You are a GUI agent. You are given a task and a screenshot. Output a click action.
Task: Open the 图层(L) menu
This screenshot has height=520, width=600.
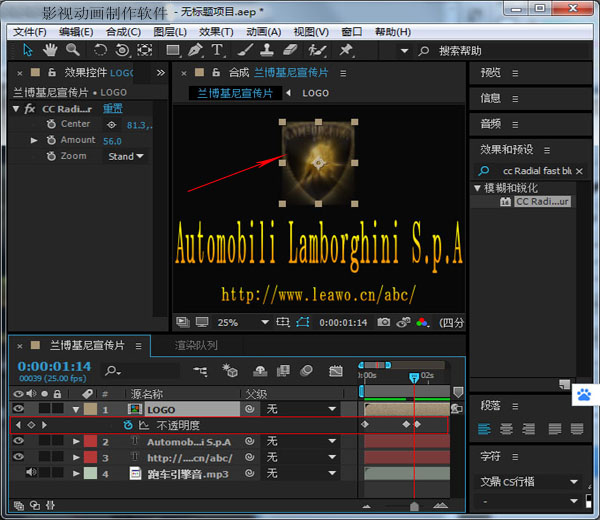point(170,32)
